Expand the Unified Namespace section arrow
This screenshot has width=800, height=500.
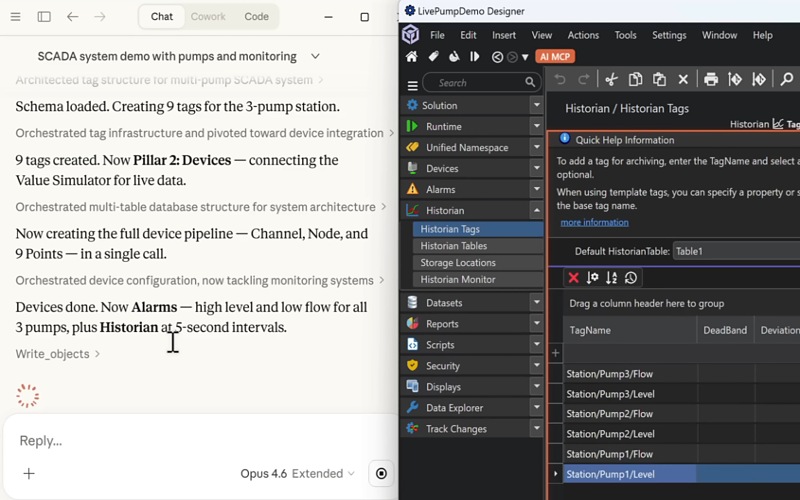tap(536, 147)
